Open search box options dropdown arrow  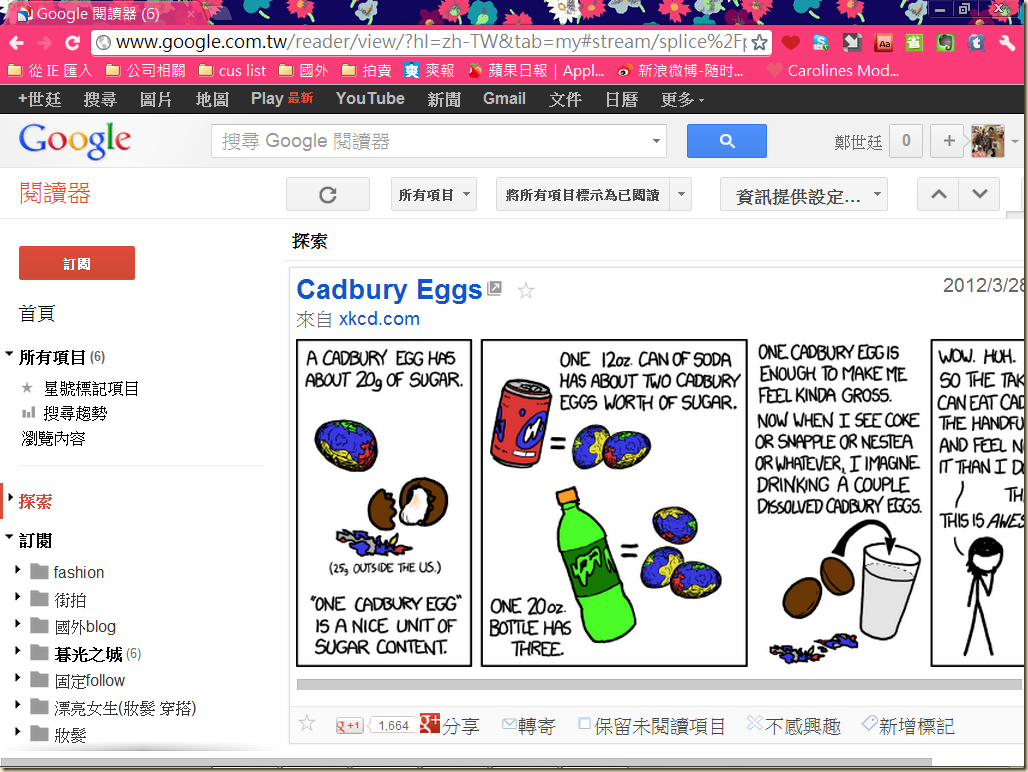point(656,141)
